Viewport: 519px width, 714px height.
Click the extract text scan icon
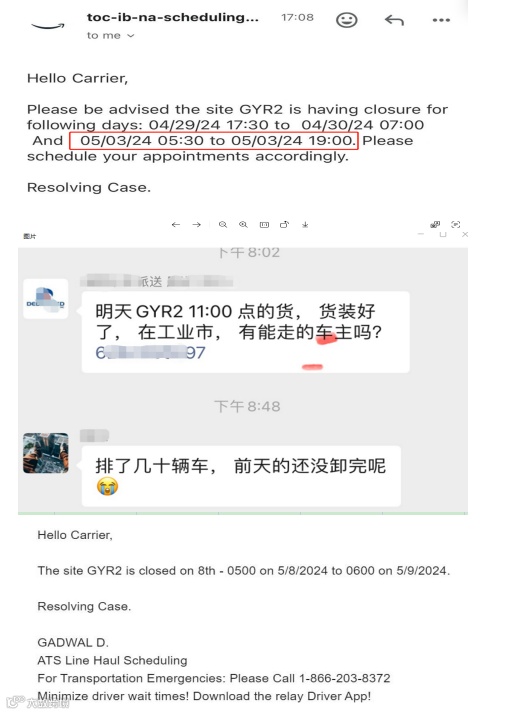456,224
